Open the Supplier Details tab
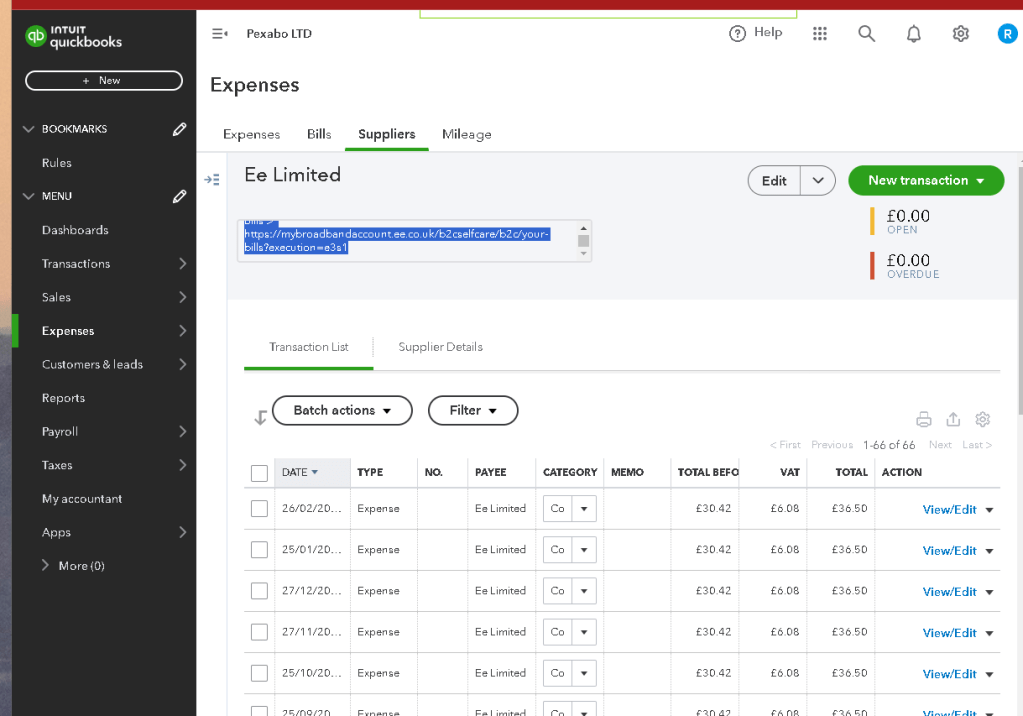Viewport: 1023px width, 716px height. [440, 347]
